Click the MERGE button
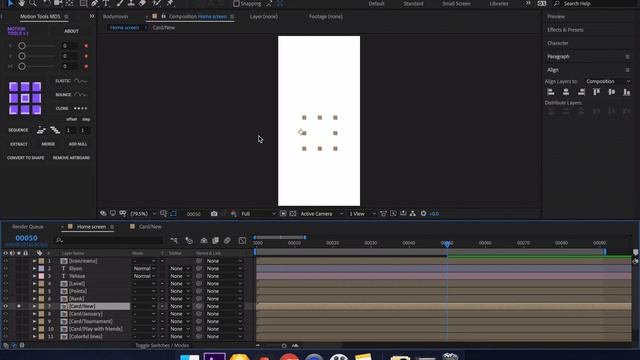The image size is (640, 360). [48, 144]
